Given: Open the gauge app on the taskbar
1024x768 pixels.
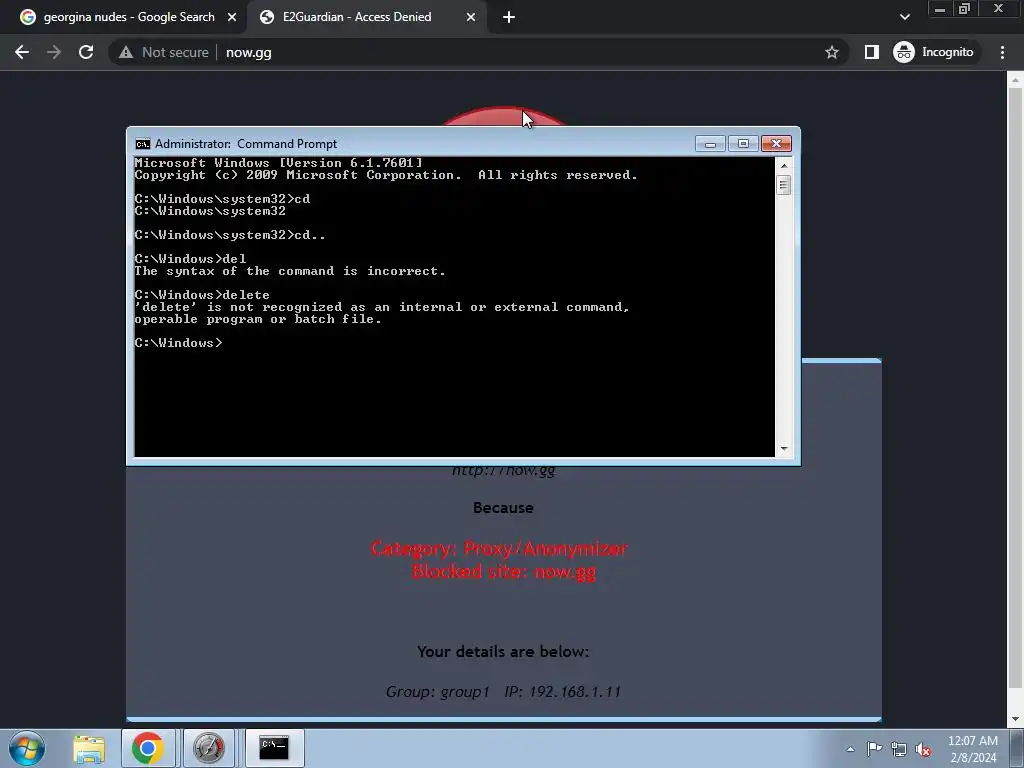Looking at the screenshot, I should tap(208, 748).
